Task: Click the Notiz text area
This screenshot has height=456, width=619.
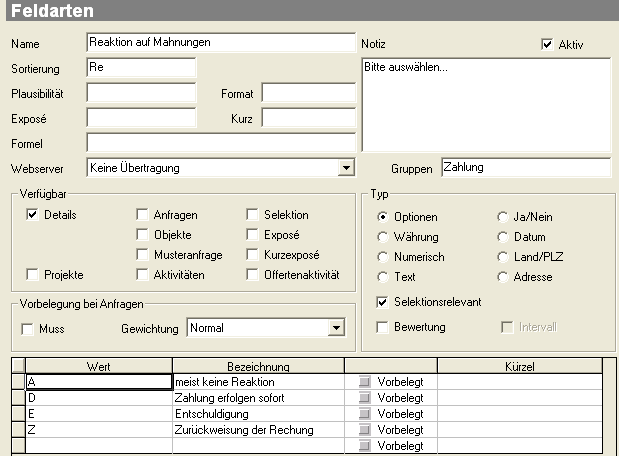Action: (486, 105)
